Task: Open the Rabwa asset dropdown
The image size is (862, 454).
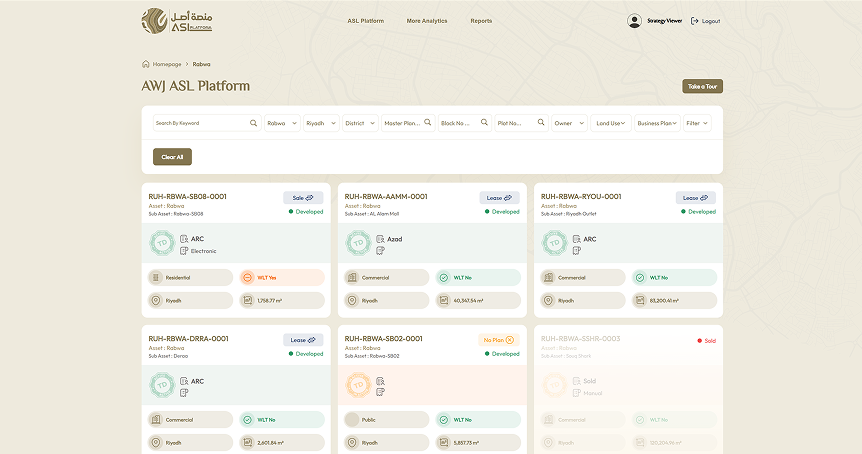Action: [282, 123]
